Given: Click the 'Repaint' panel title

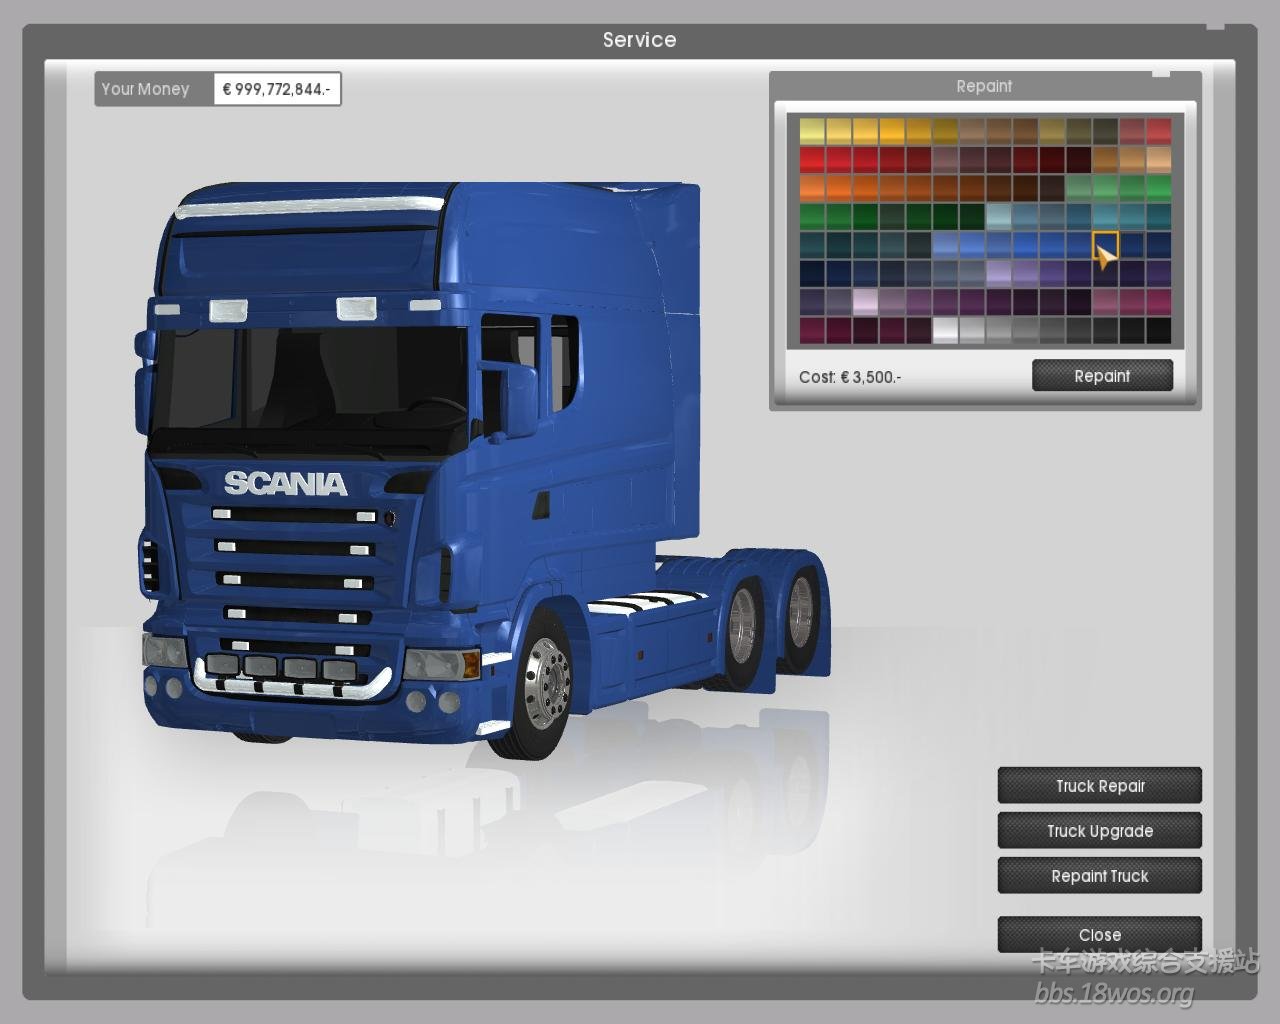Looking at the screenshot, I should [x=984, y=86].
